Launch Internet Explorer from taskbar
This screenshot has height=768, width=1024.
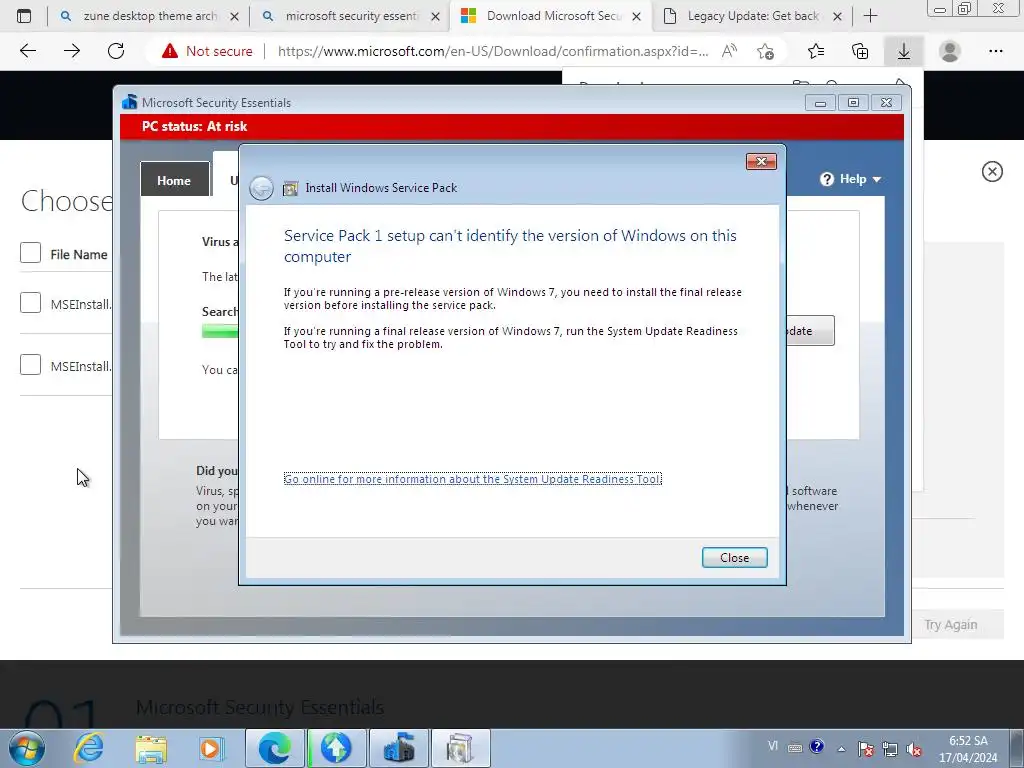tap(89, 748)
